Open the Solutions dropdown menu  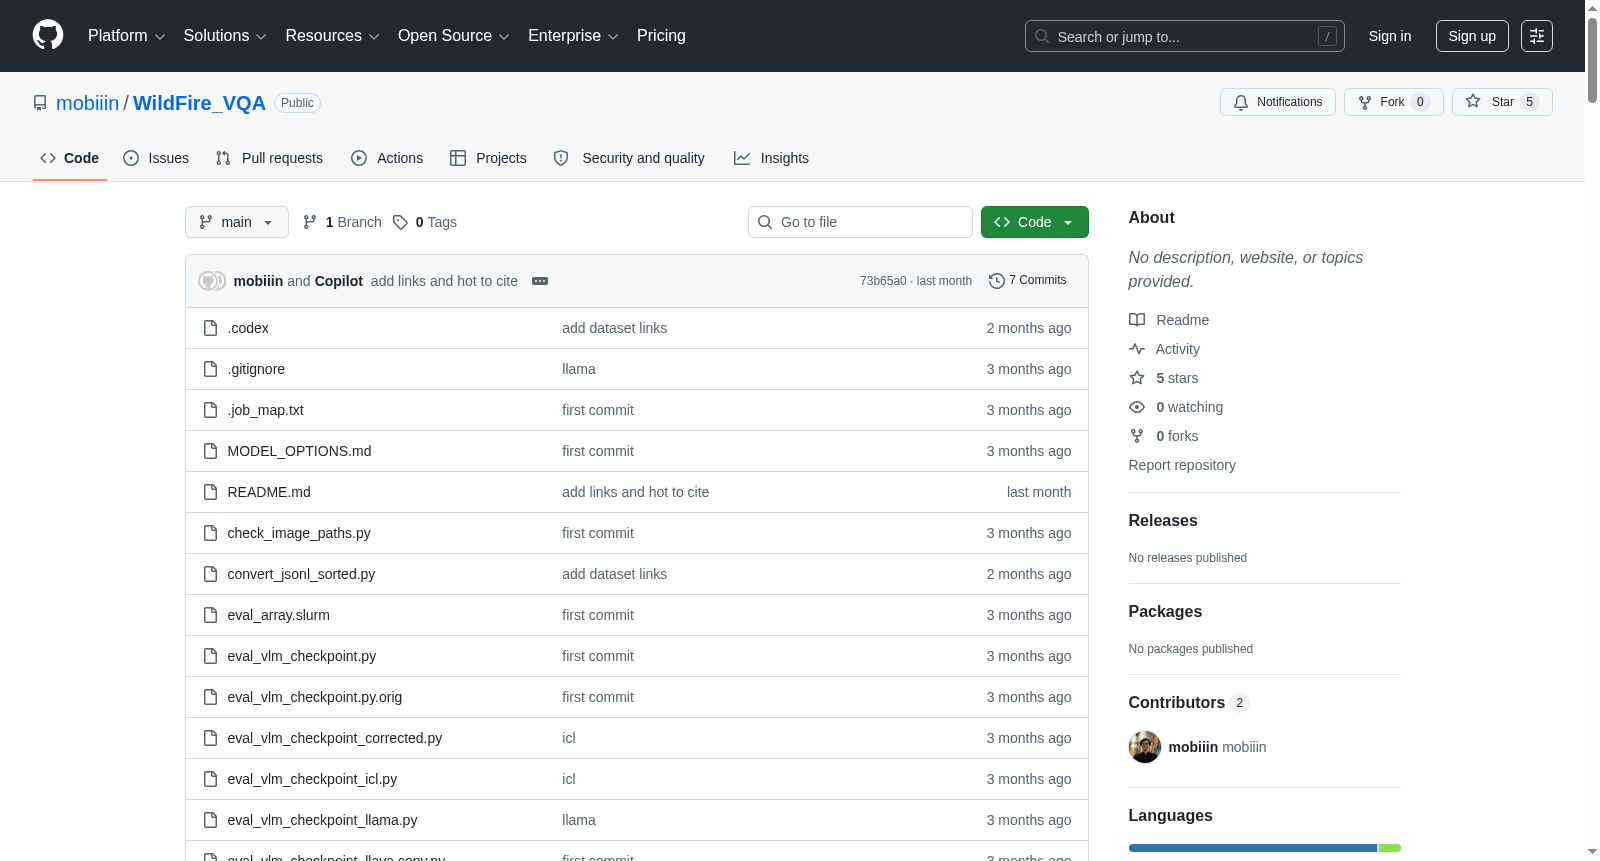(x=225, y=36)
